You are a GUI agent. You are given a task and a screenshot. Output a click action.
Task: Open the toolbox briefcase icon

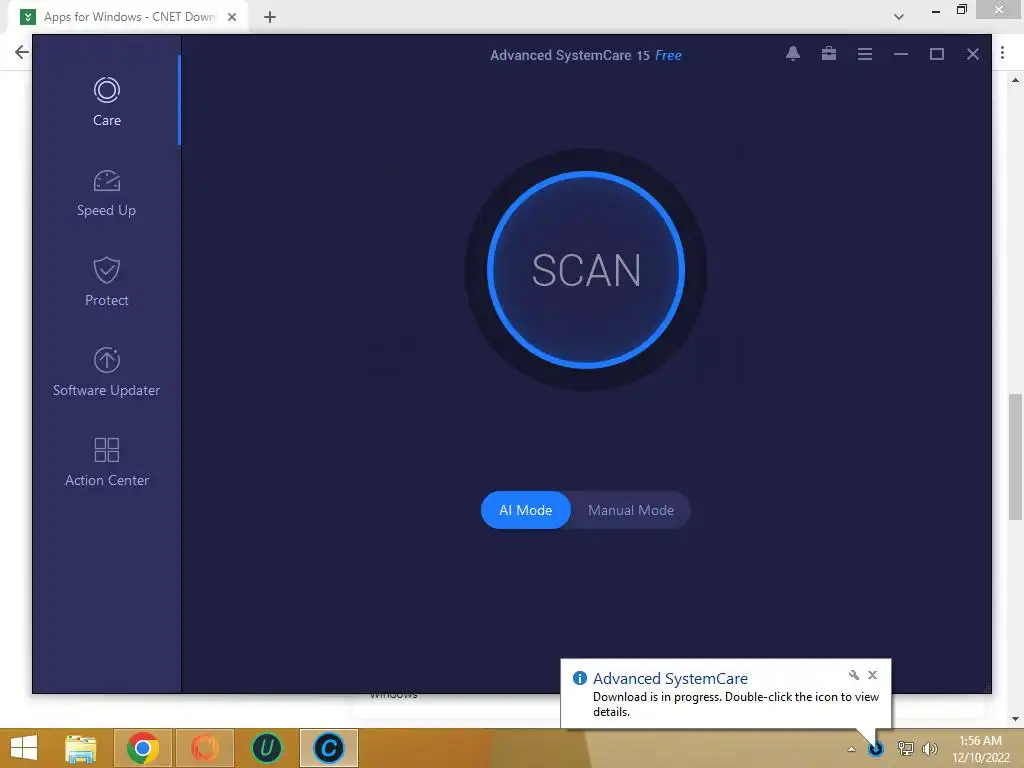click(829, 54)
